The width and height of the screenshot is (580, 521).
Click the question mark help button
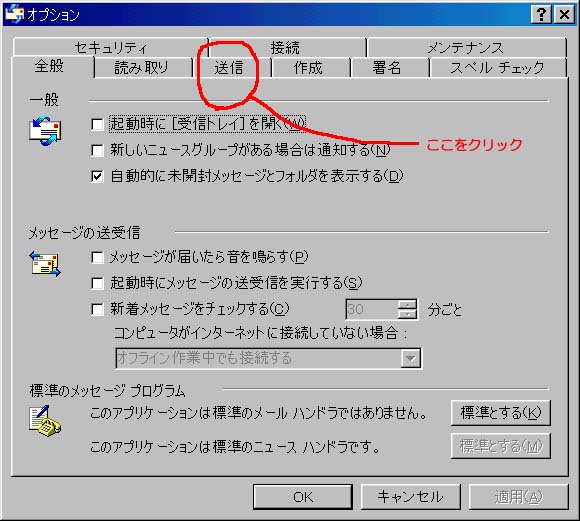point(541,15)
